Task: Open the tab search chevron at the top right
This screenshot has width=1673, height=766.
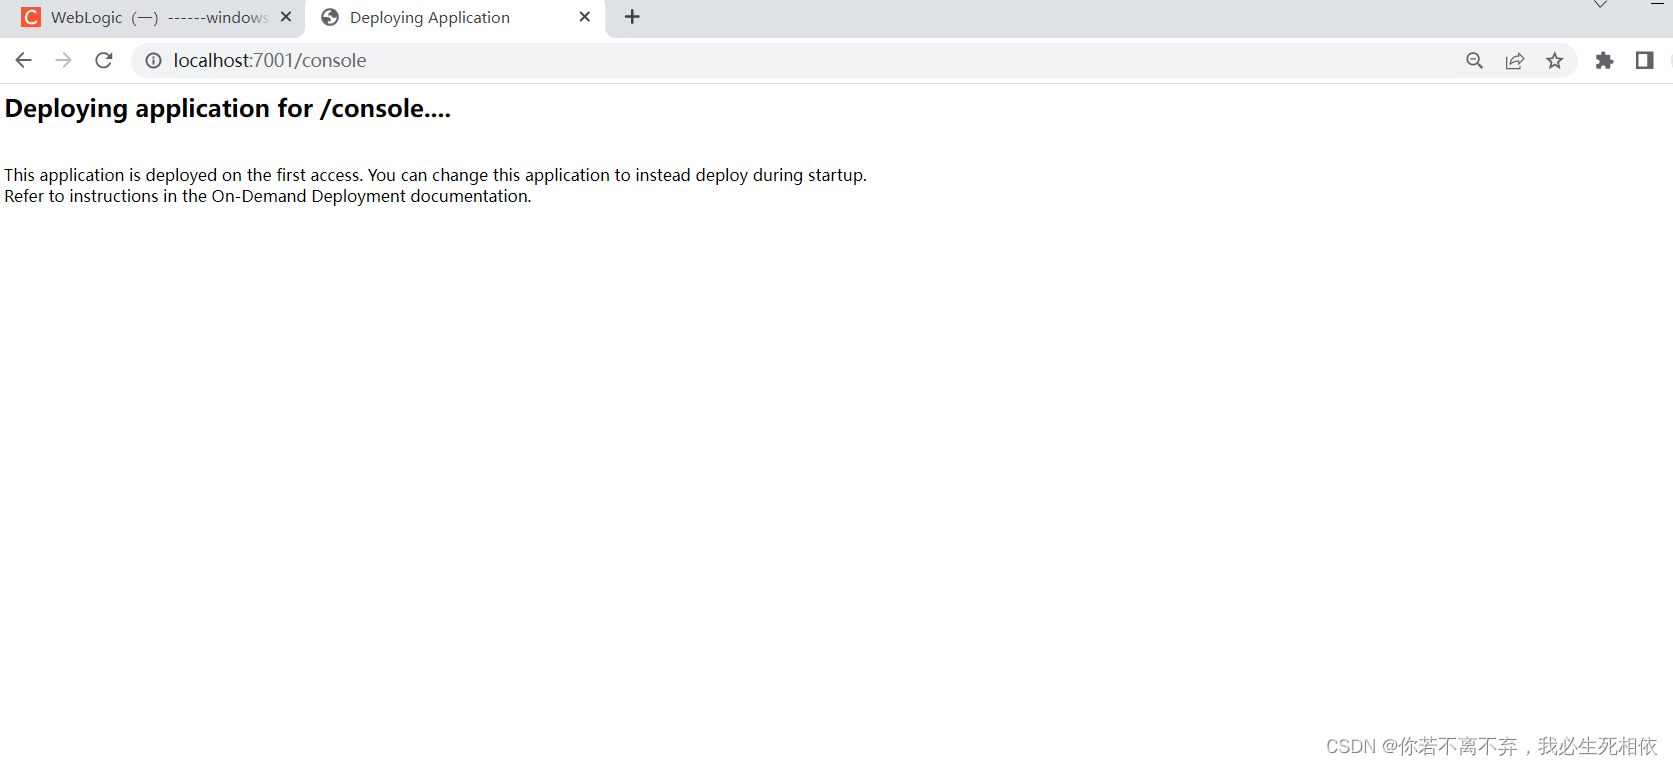Action: point(1600,5)
